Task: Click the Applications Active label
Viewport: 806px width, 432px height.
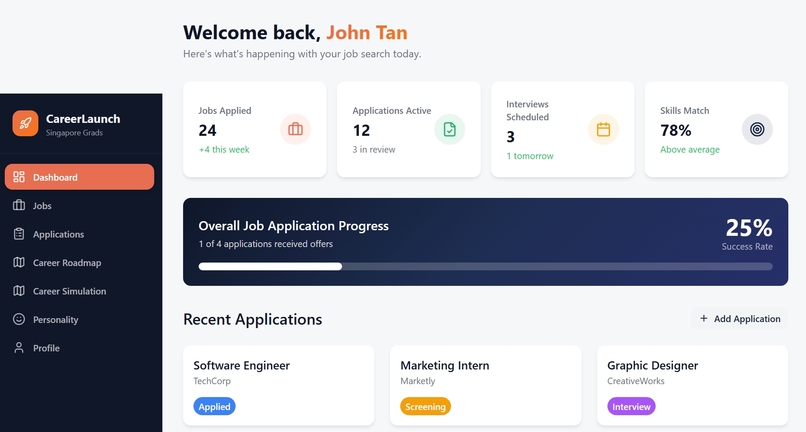Action: (392, 111)
